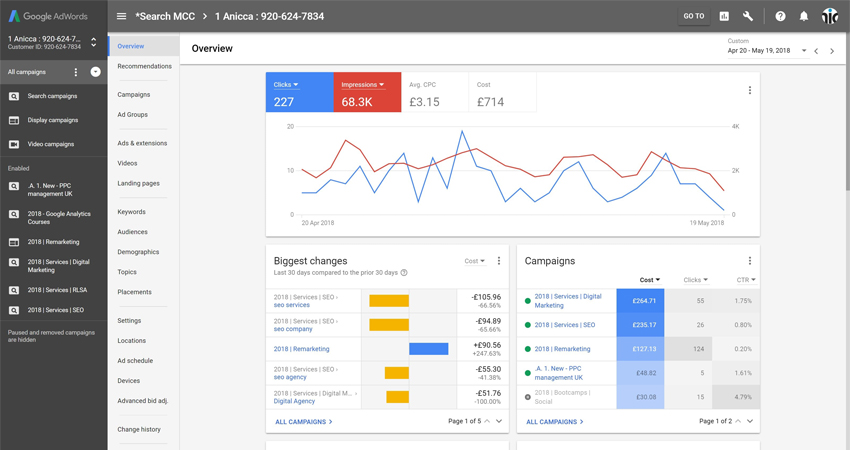
Task: Open the Campaigns card three-dot menu
Action: point(750,261)
